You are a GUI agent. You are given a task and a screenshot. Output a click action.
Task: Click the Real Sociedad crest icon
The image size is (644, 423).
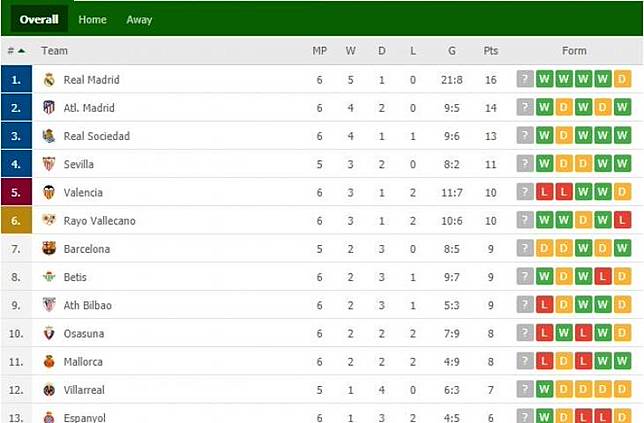(x=49, y=136)
